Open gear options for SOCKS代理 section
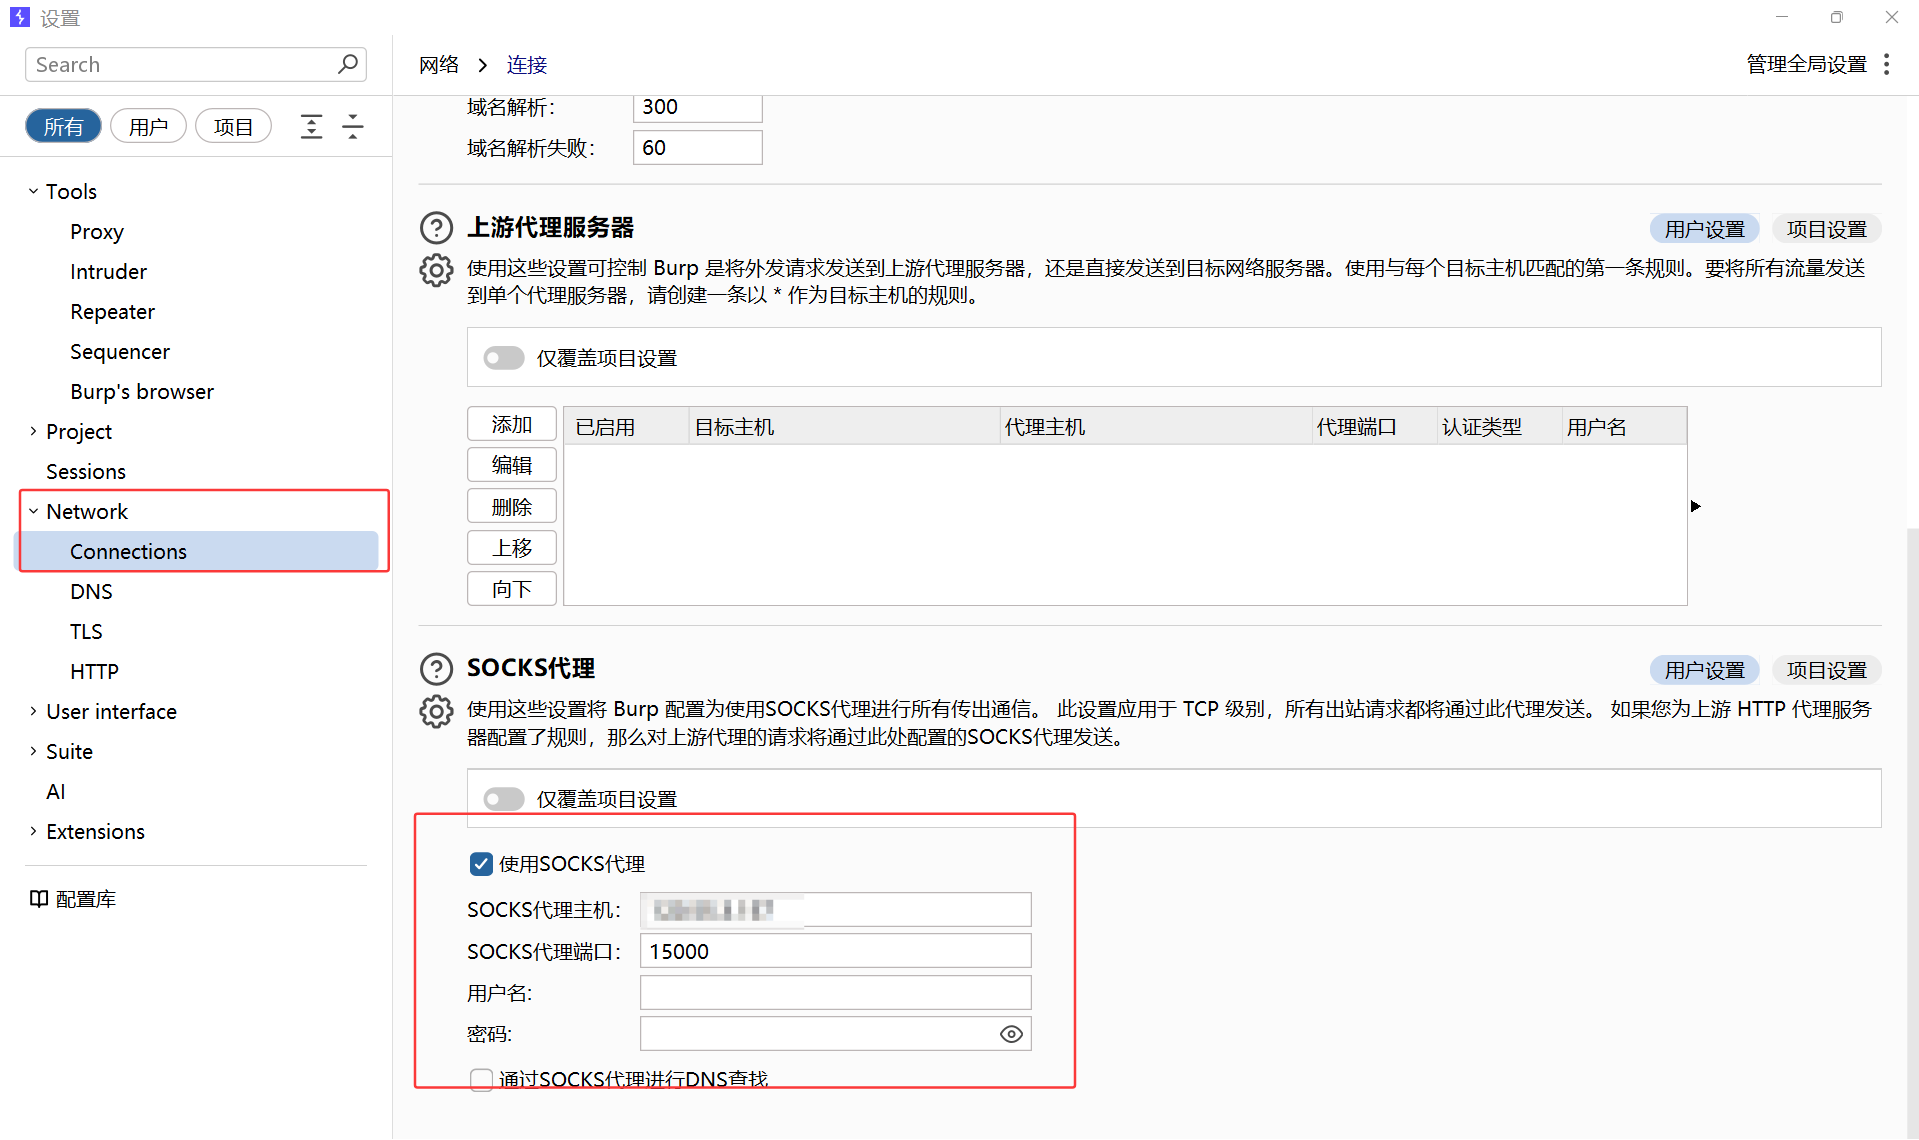This screenshot has height=1140, width=1919. pyautogui.click(x=436, y=711)
